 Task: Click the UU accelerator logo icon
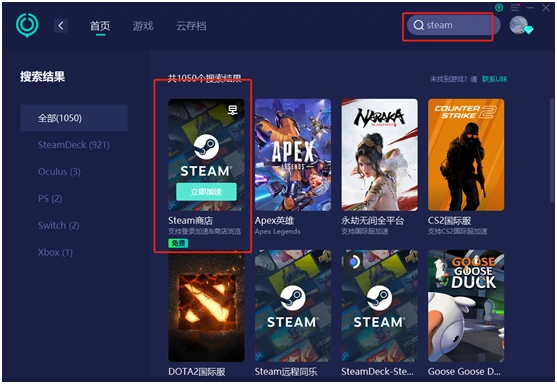pos(27,25)
